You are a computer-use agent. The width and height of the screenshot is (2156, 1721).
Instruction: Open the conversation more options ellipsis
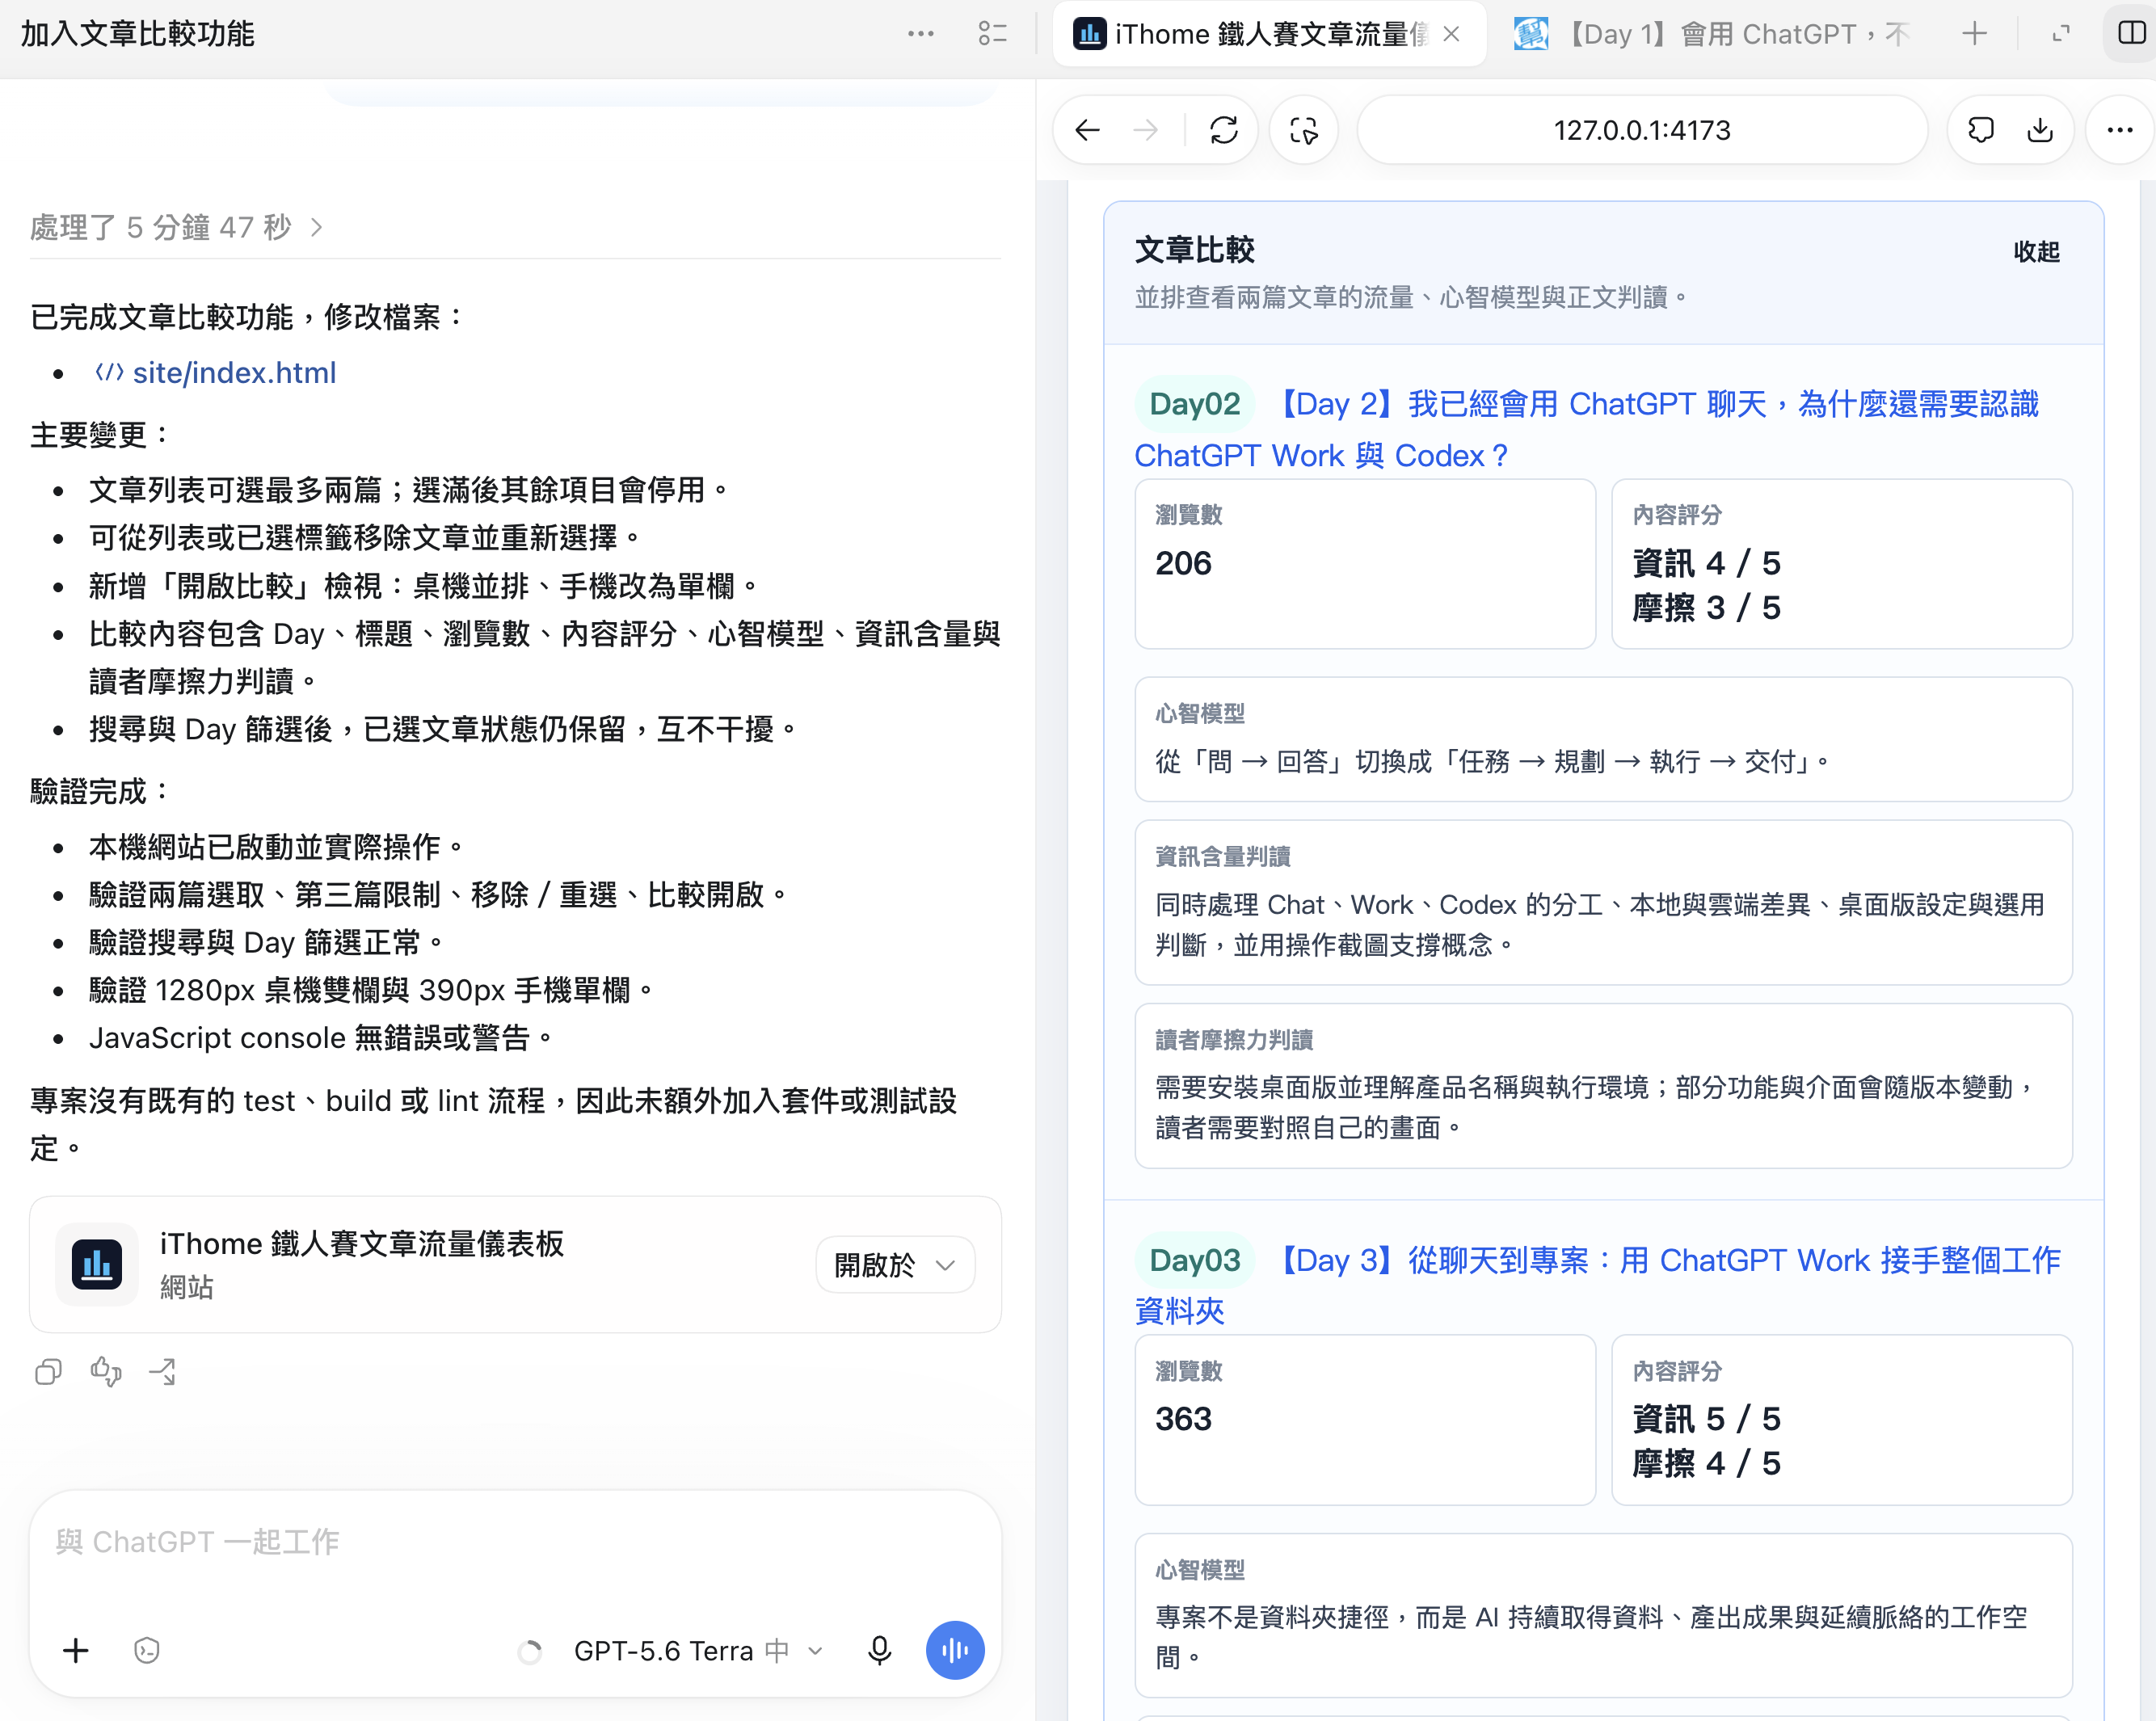920,34
